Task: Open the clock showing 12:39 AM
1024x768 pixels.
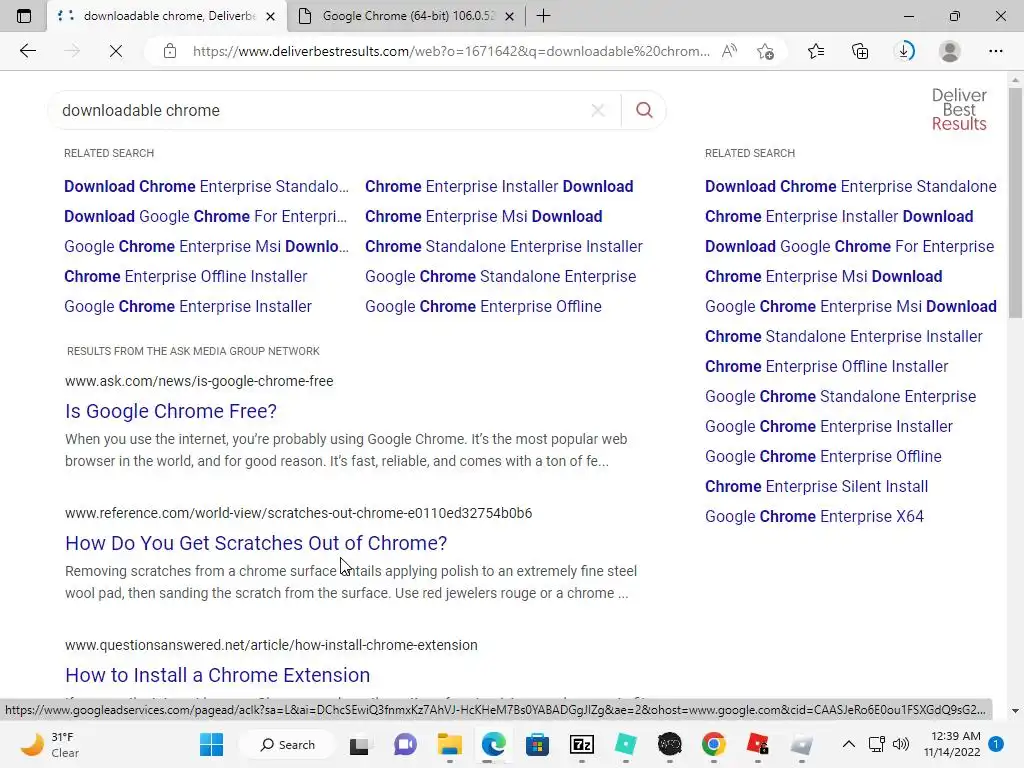Action: (x=952, y=744)
